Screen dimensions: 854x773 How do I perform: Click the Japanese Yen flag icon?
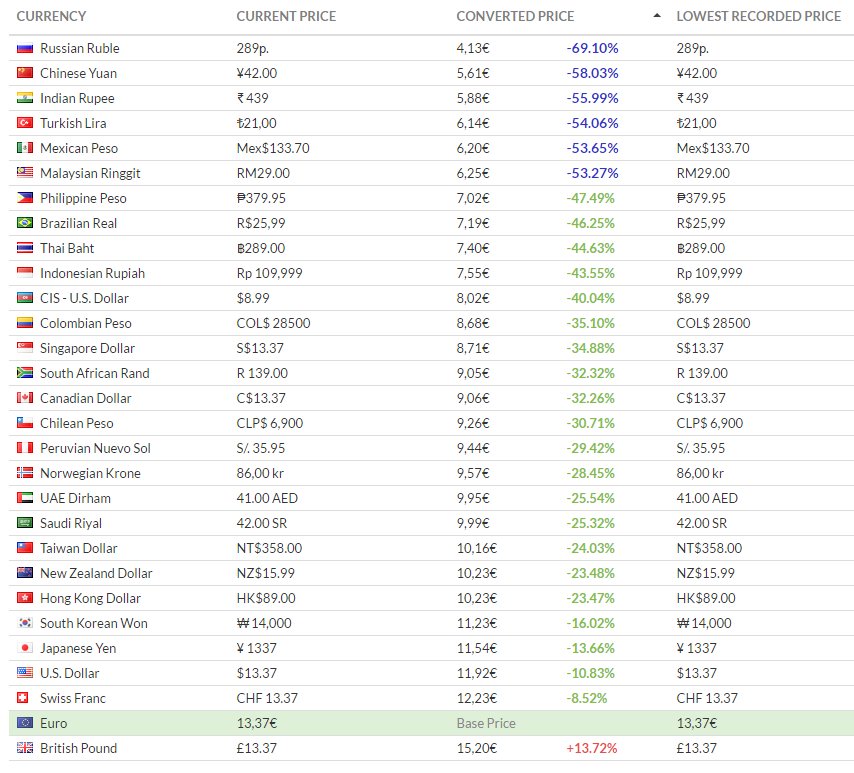coord(25,649)
